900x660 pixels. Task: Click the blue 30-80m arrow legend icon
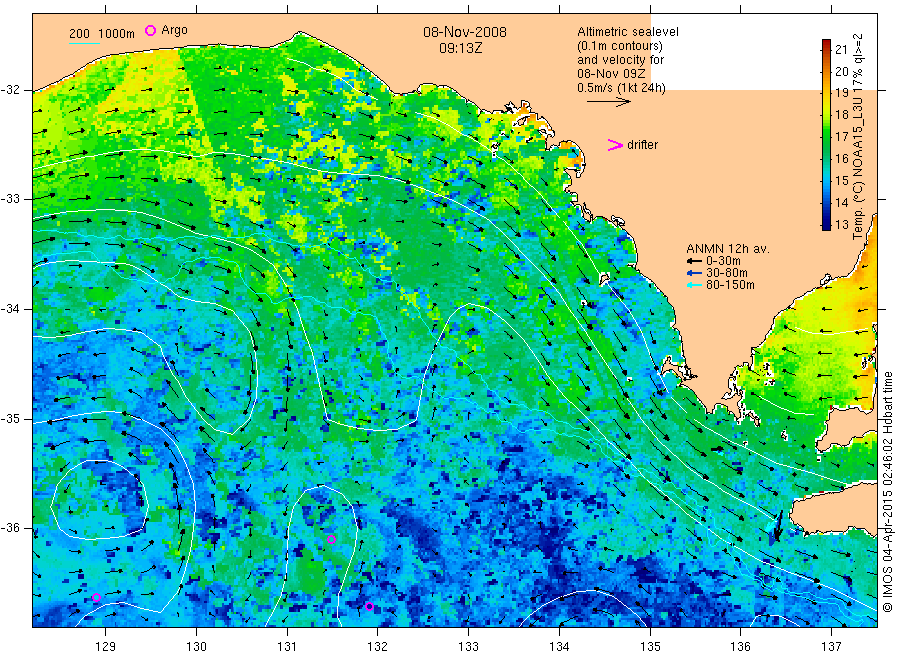(694, 273)
